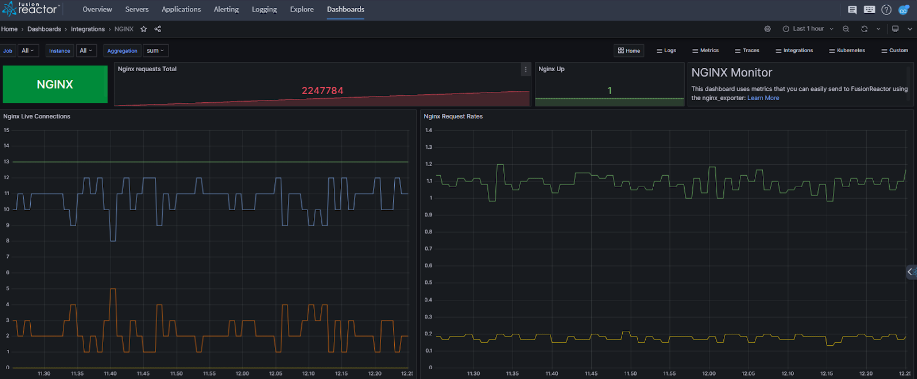Go to Integrations in the breadcrumb
Screen dimensions: 917x379
[88, 29]
